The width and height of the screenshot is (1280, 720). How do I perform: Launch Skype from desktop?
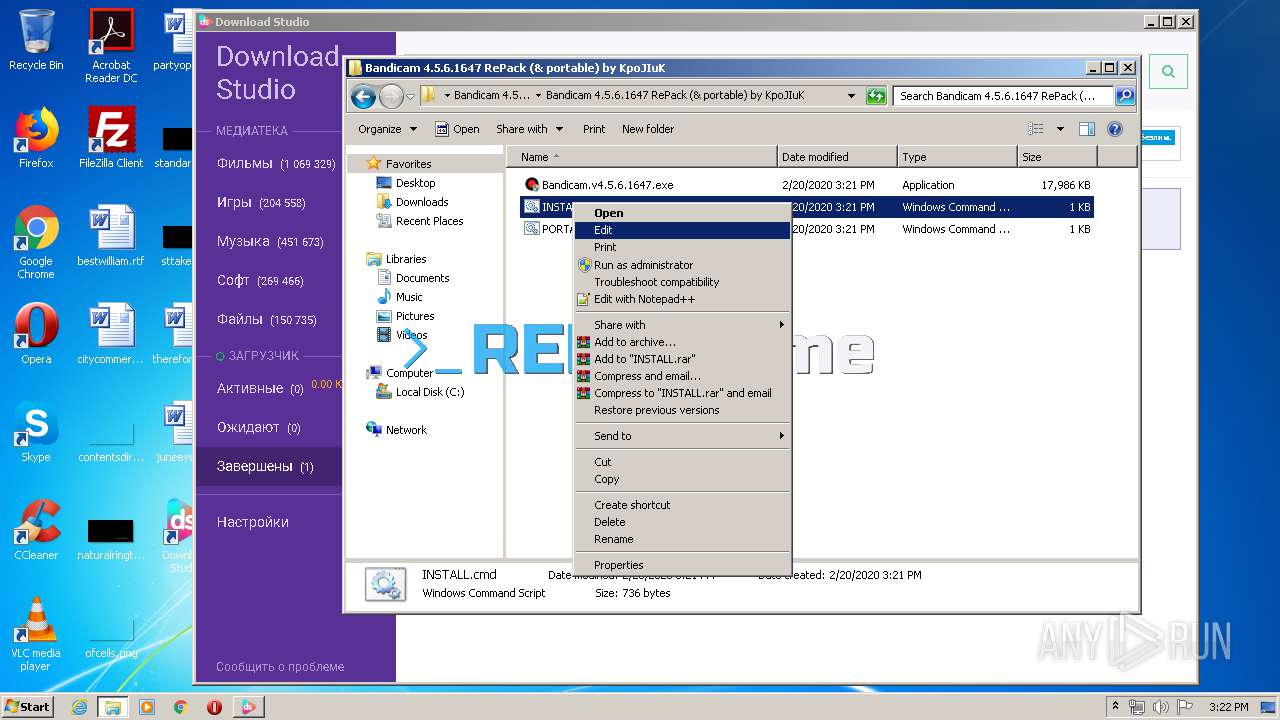(36, 432)
